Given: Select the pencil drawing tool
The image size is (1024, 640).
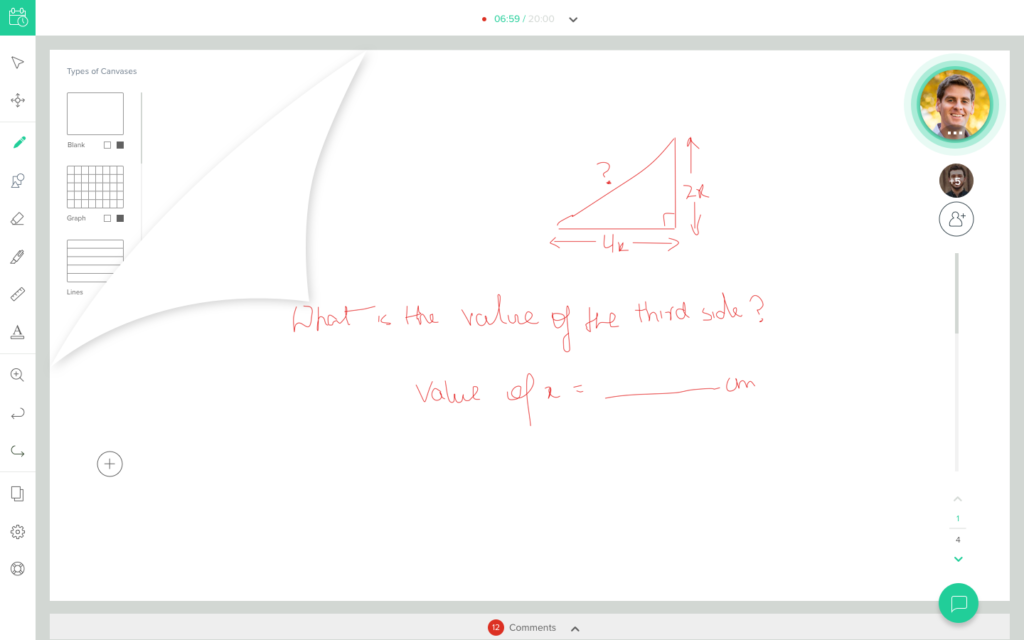Looking at the screenshot, I should 17,142.
